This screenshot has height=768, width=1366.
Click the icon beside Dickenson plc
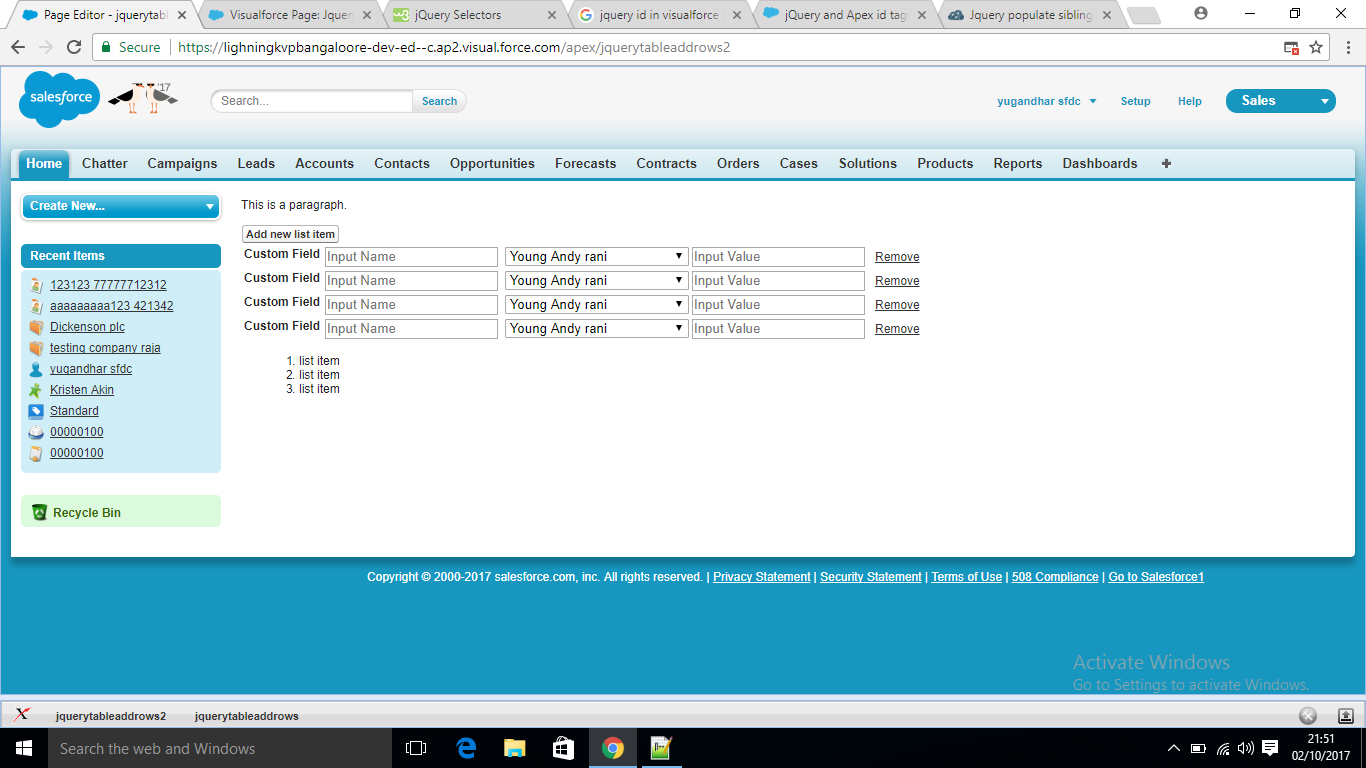click(x=37, y=327)
